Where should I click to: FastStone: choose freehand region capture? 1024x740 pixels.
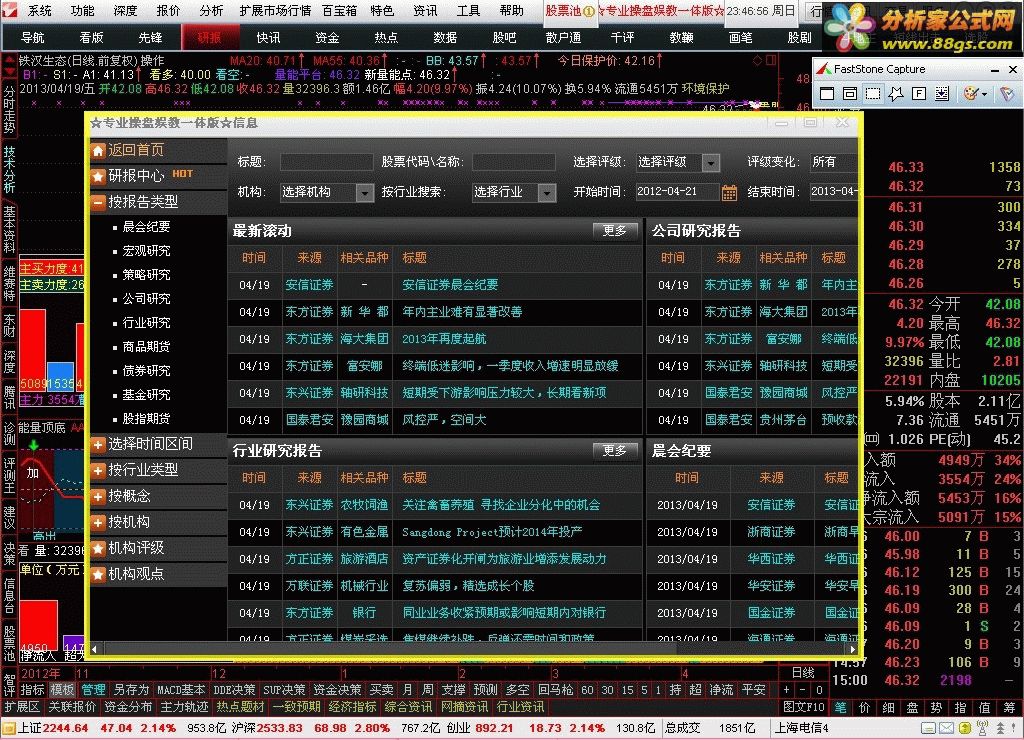895,94
